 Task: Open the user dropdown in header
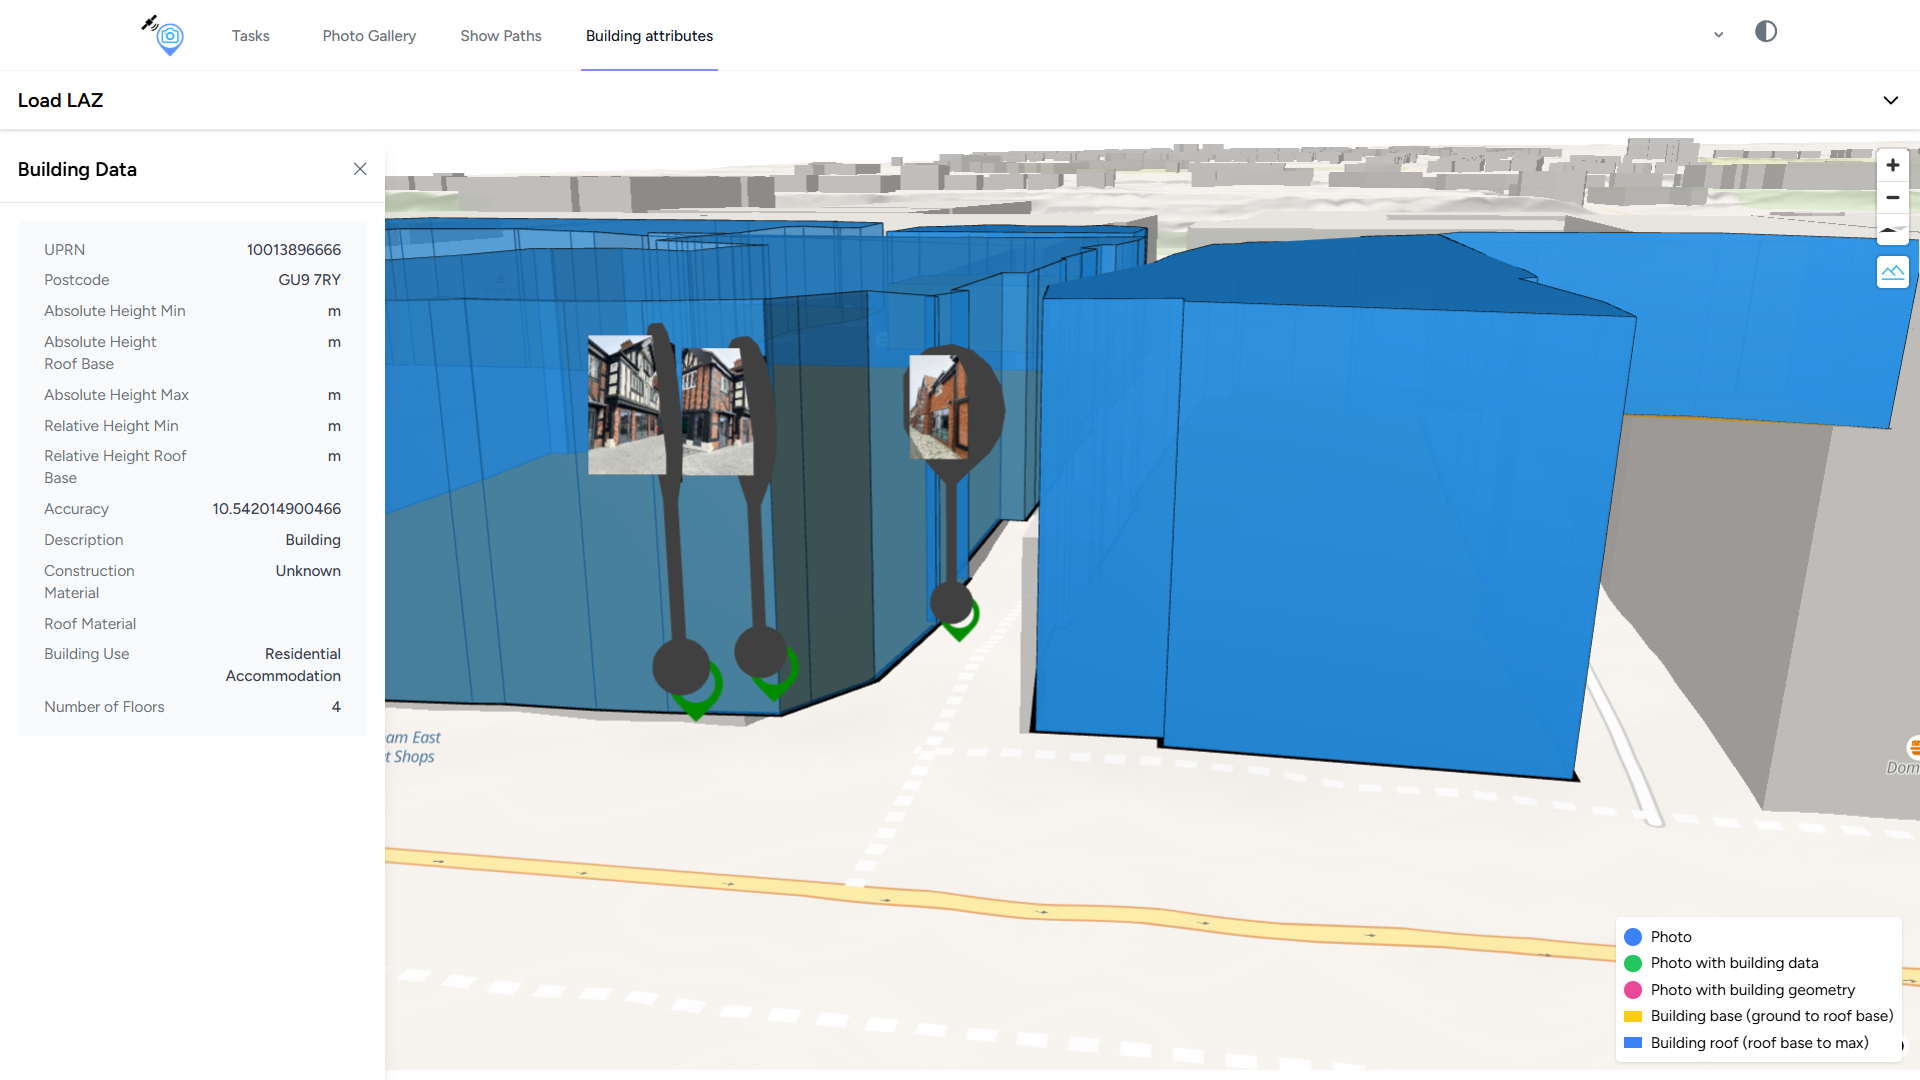(1718, 35)
